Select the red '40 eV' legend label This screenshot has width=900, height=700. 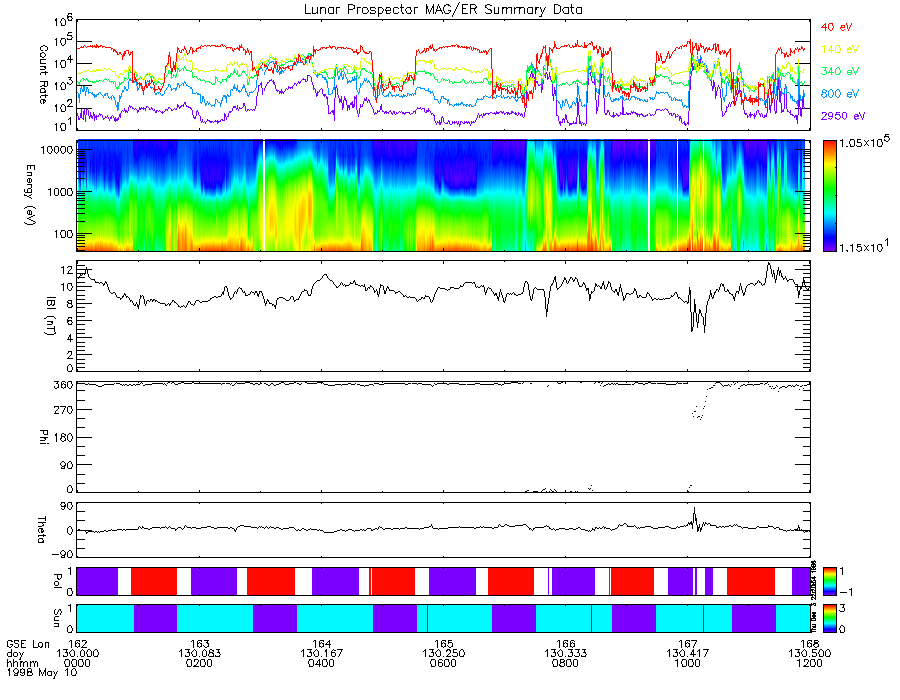click(836, 28)
